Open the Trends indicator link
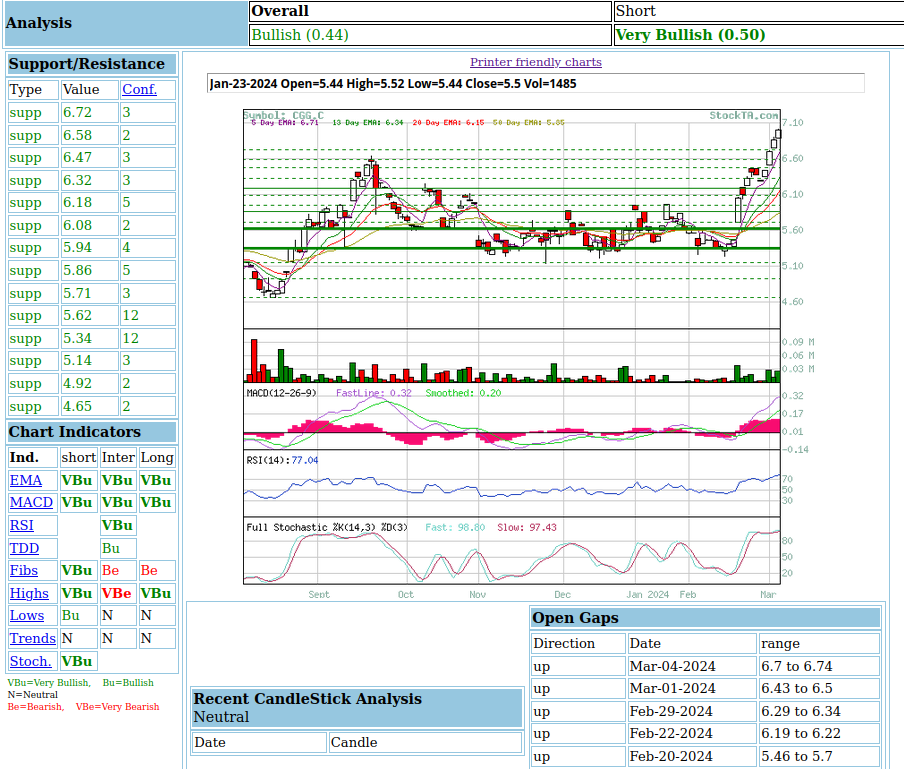 coord(33,638)
